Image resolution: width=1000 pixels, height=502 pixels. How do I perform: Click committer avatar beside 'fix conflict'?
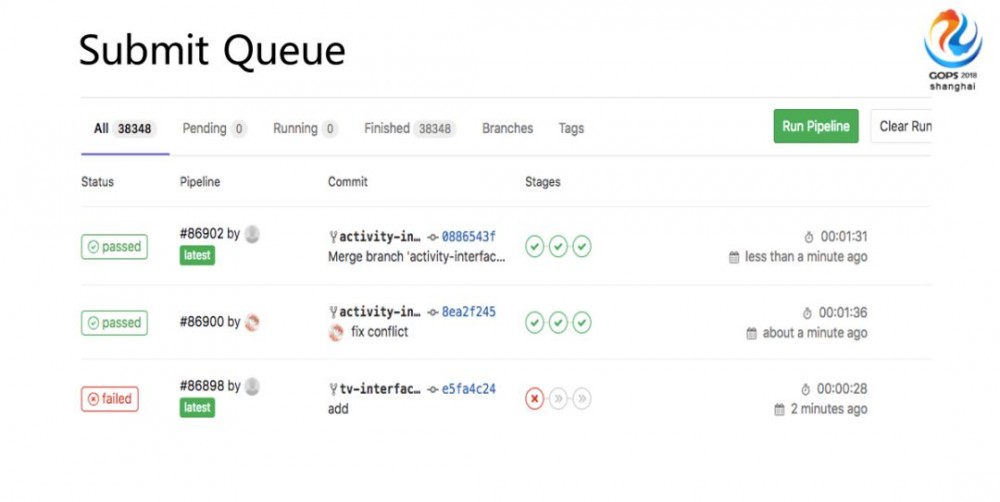click(x=336, y=332)
